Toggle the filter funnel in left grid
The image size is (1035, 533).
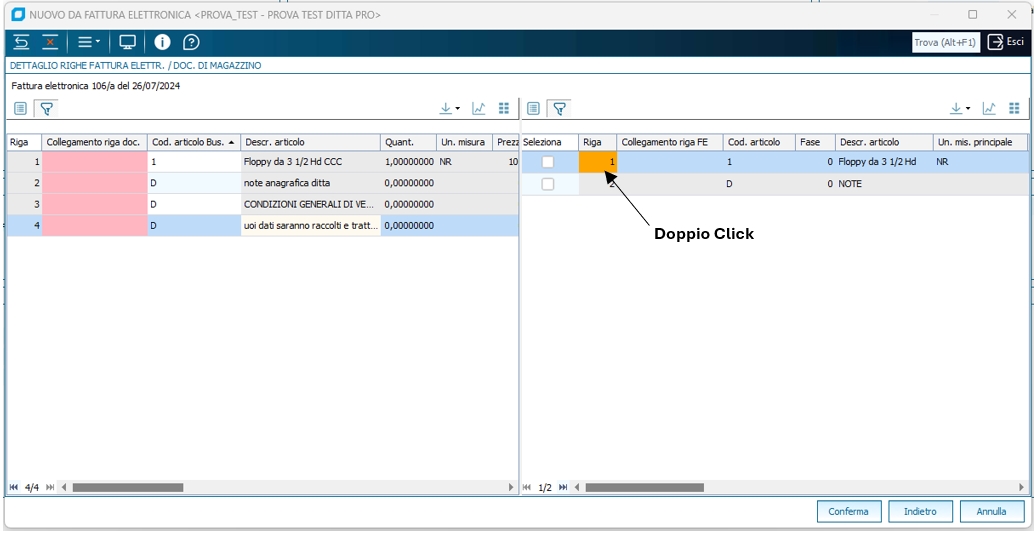coord(46,108)
